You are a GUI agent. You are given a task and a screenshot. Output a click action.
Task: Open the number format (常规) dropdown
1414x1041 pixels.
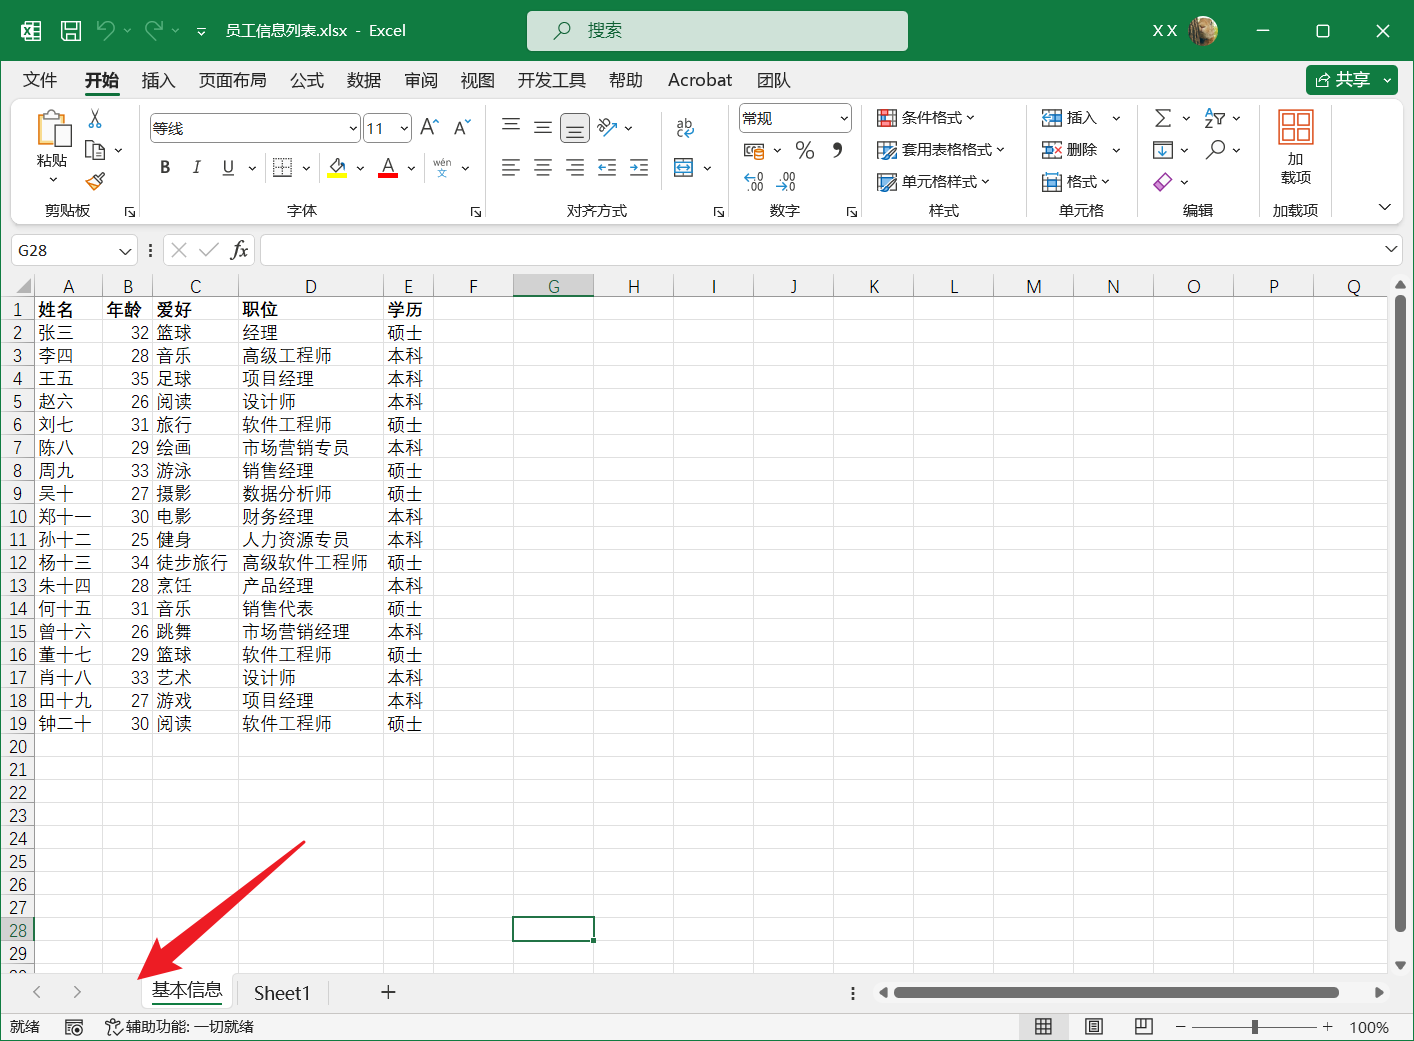tap(843, 117)
